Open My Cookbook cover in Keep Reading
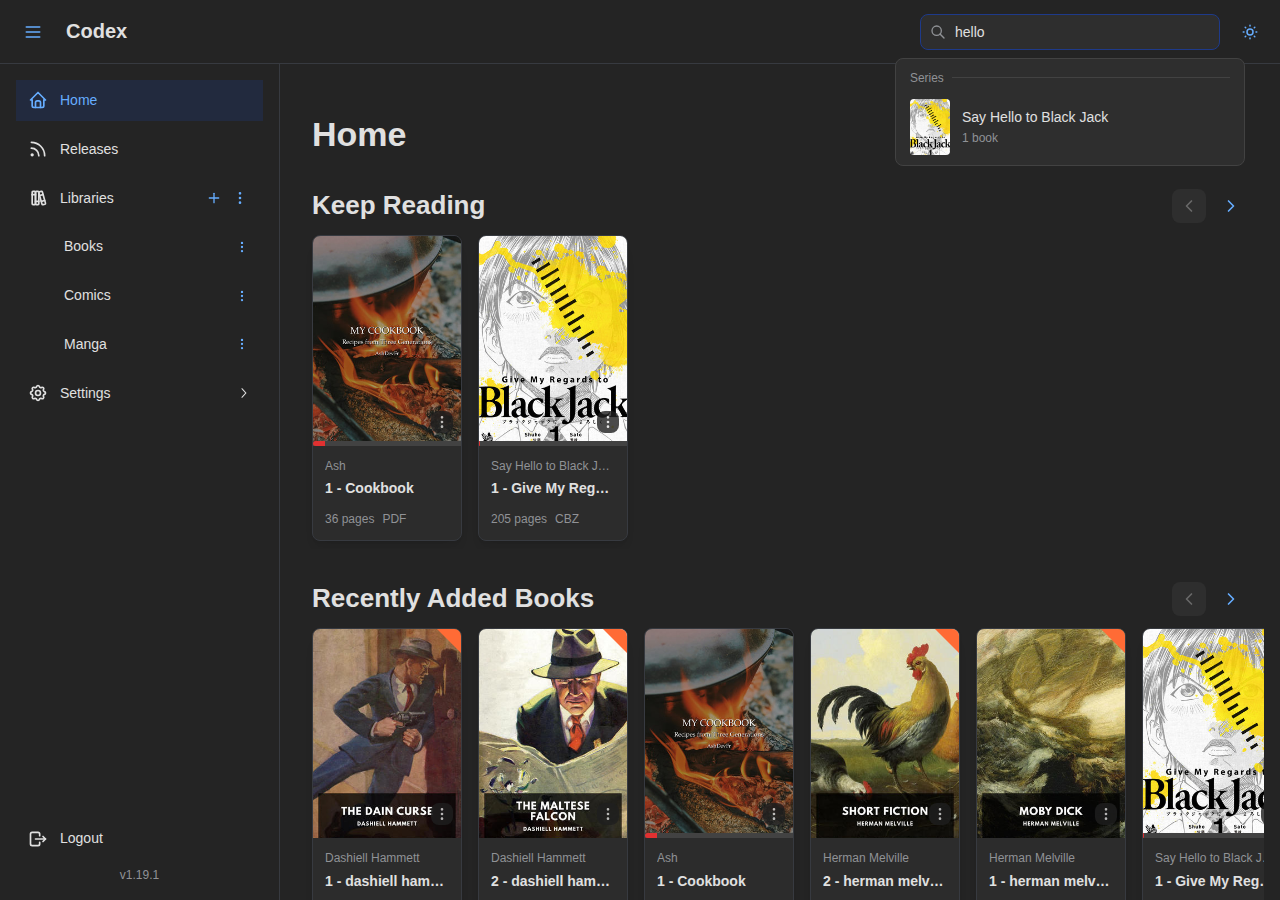 (x=387, y=339)
